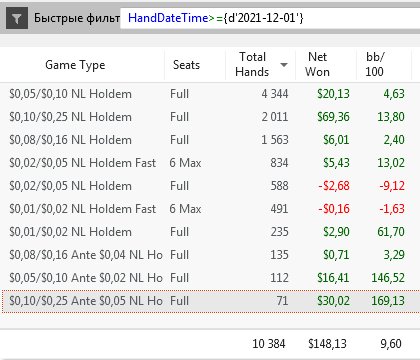Select the $0,10/$0,25 NL Holdem row

click(x=210, y=117)
